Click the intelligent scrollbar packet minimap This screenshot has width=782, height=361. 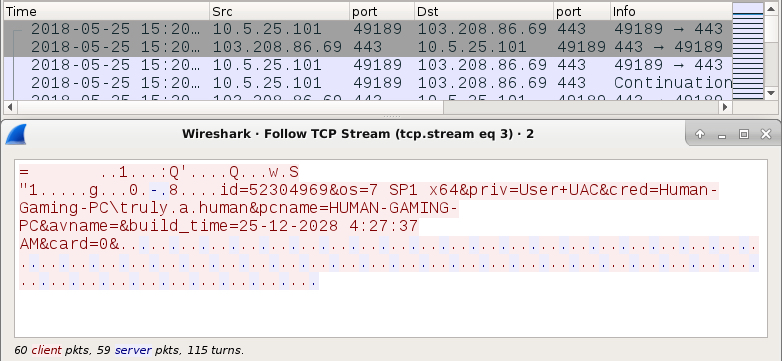click(748, 50)
